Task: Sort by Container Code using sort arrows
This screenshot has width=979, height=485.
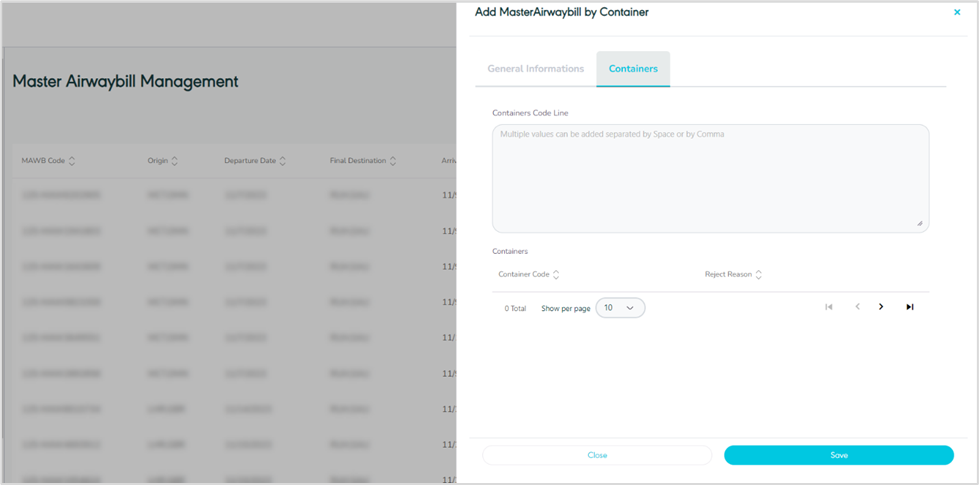Action: tap(556, 275)
